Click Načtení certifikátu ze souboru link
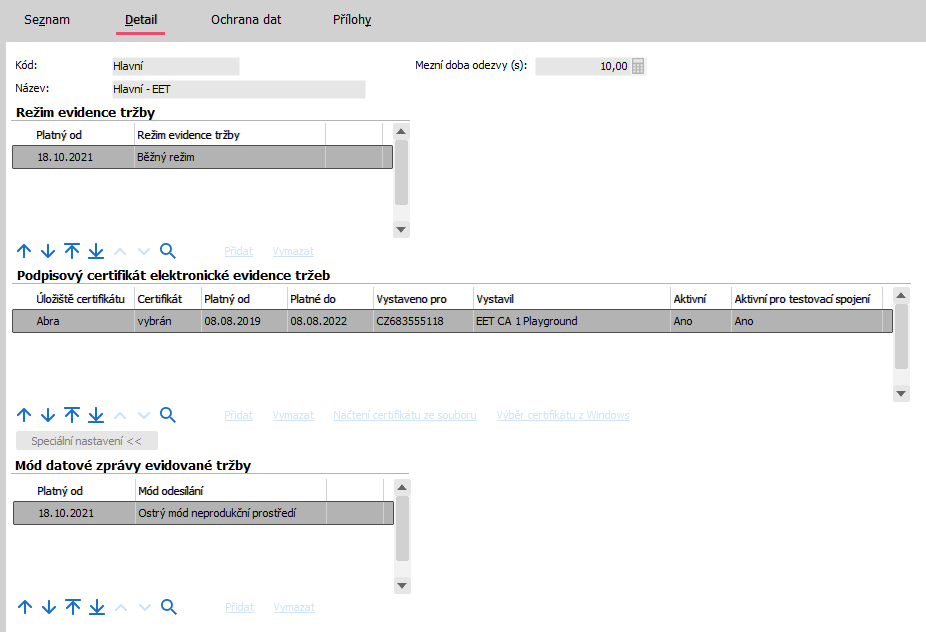 click(x=404, y=415)
